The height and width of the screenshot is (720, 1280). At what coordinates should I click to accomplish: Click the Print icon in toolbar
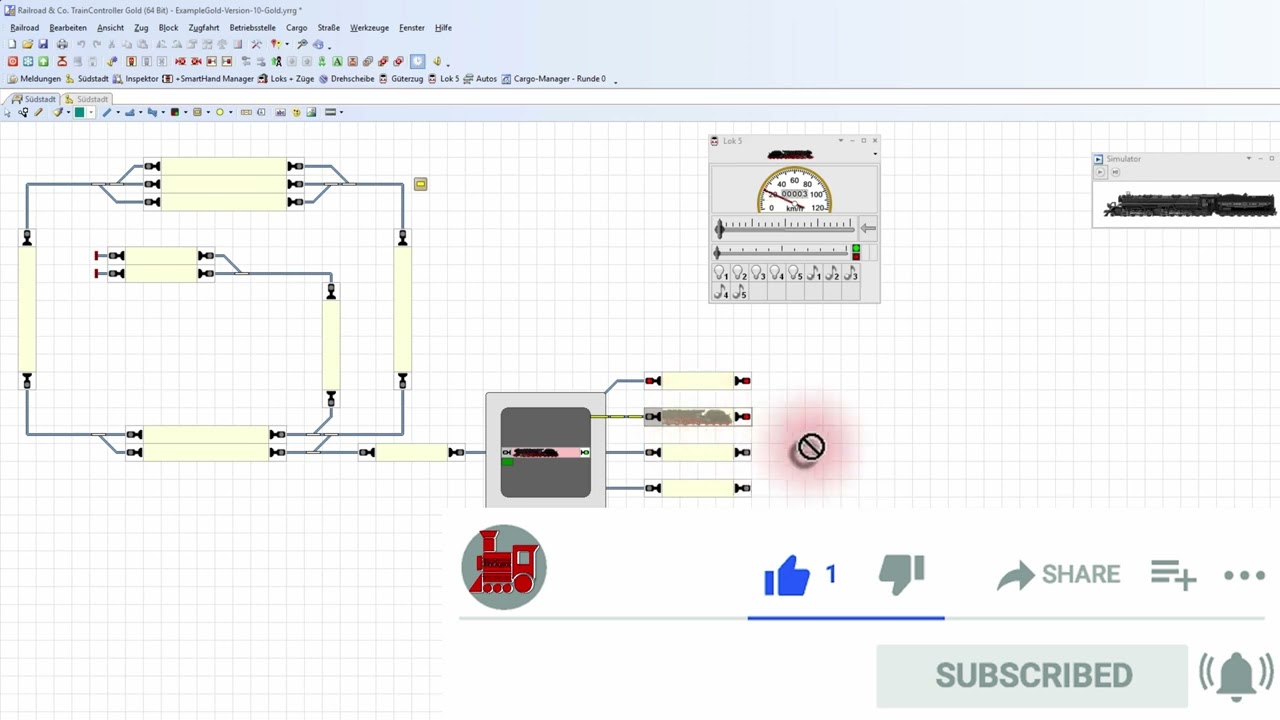click(x=62, y=44)
